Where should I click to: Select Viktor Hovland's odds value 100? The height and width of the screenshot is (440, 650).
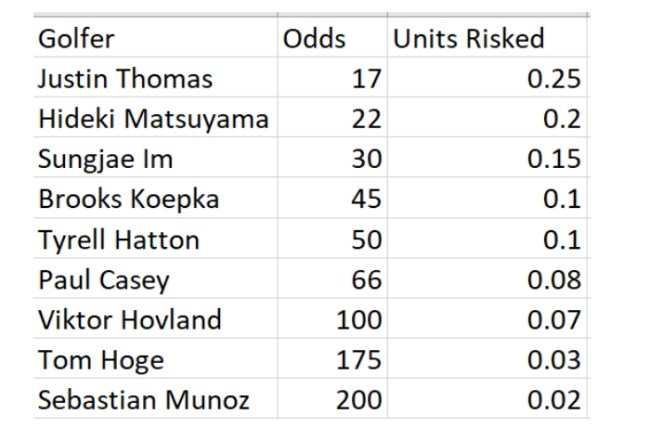[360, 320]
